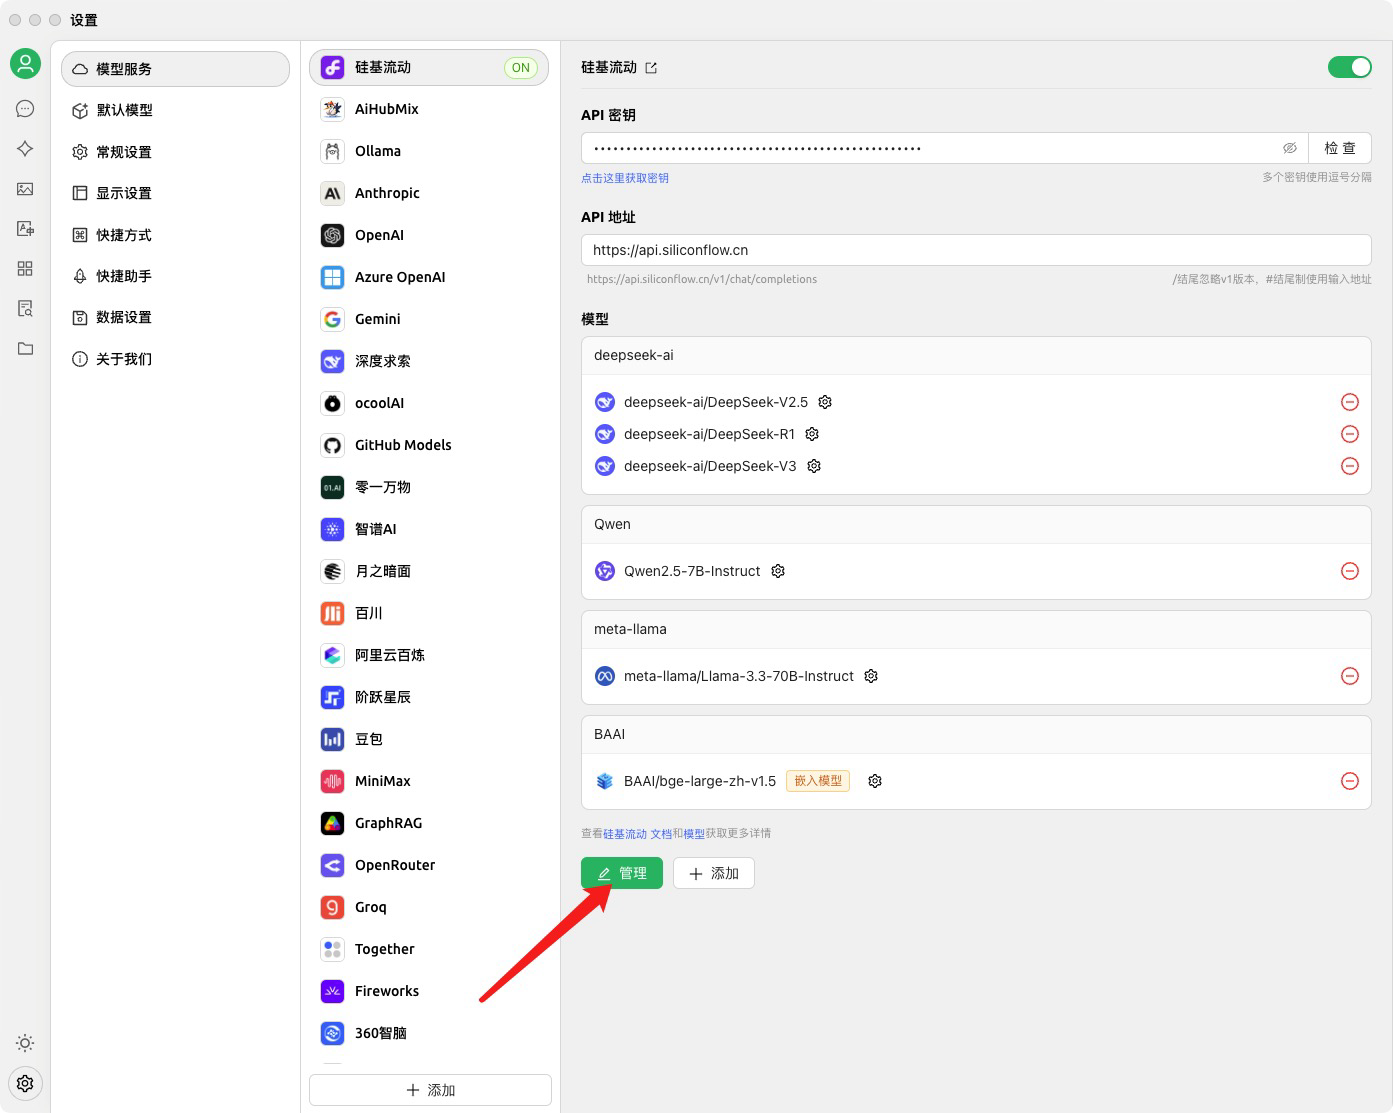
Task: Open the 模型 details link
Action: coord(694,833)
